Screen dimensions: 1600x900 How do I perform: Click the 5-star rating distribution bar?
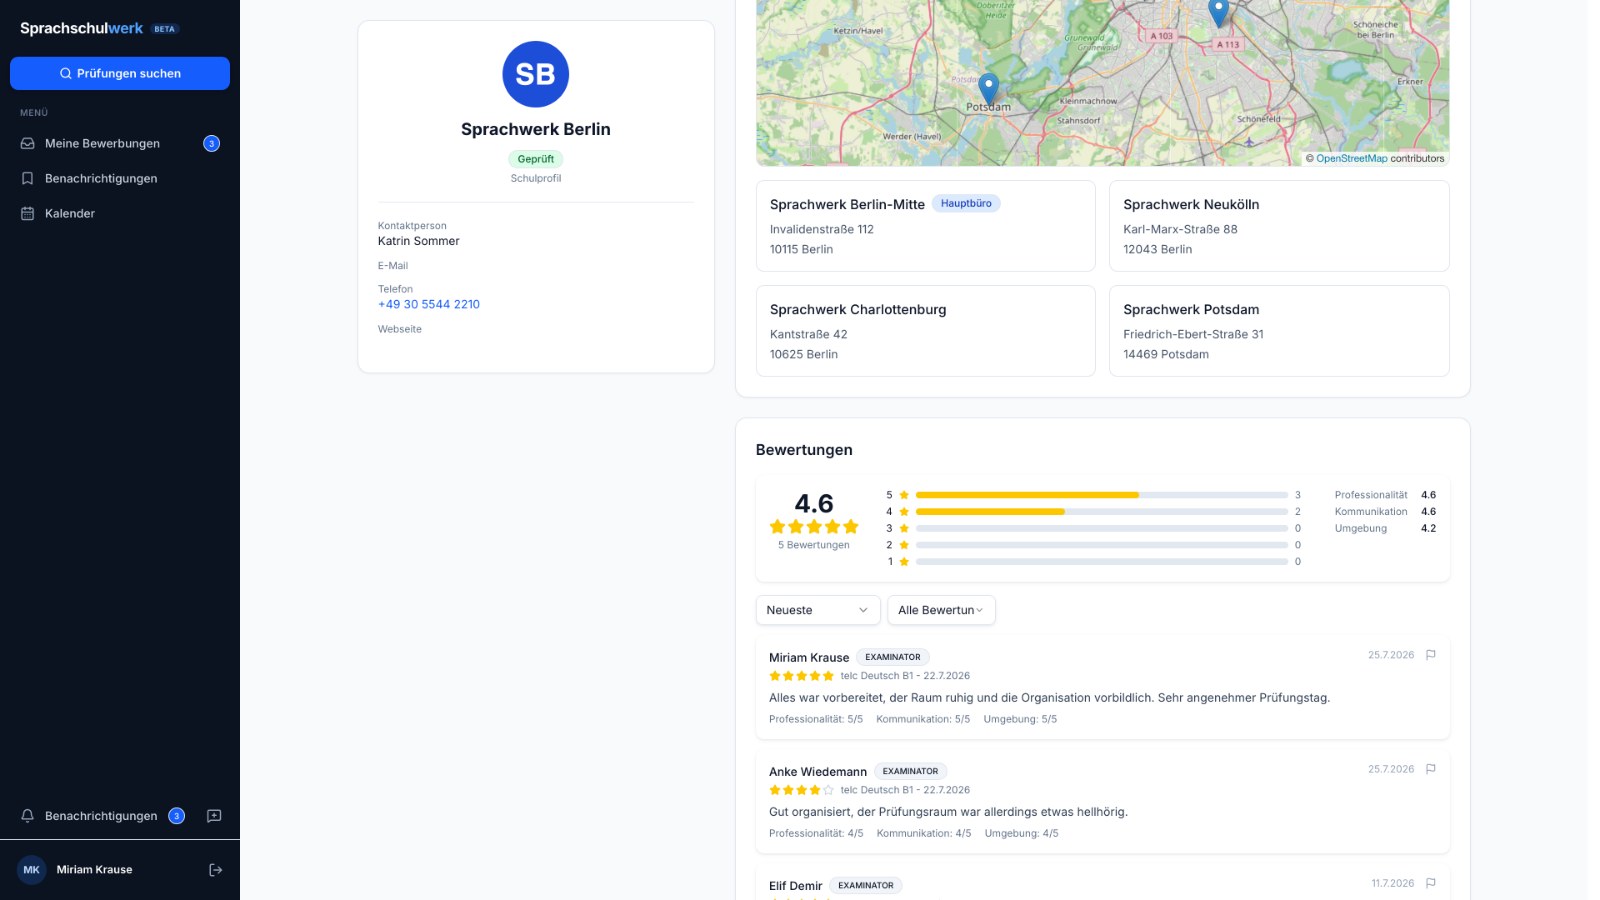[x=1101, y=495]
